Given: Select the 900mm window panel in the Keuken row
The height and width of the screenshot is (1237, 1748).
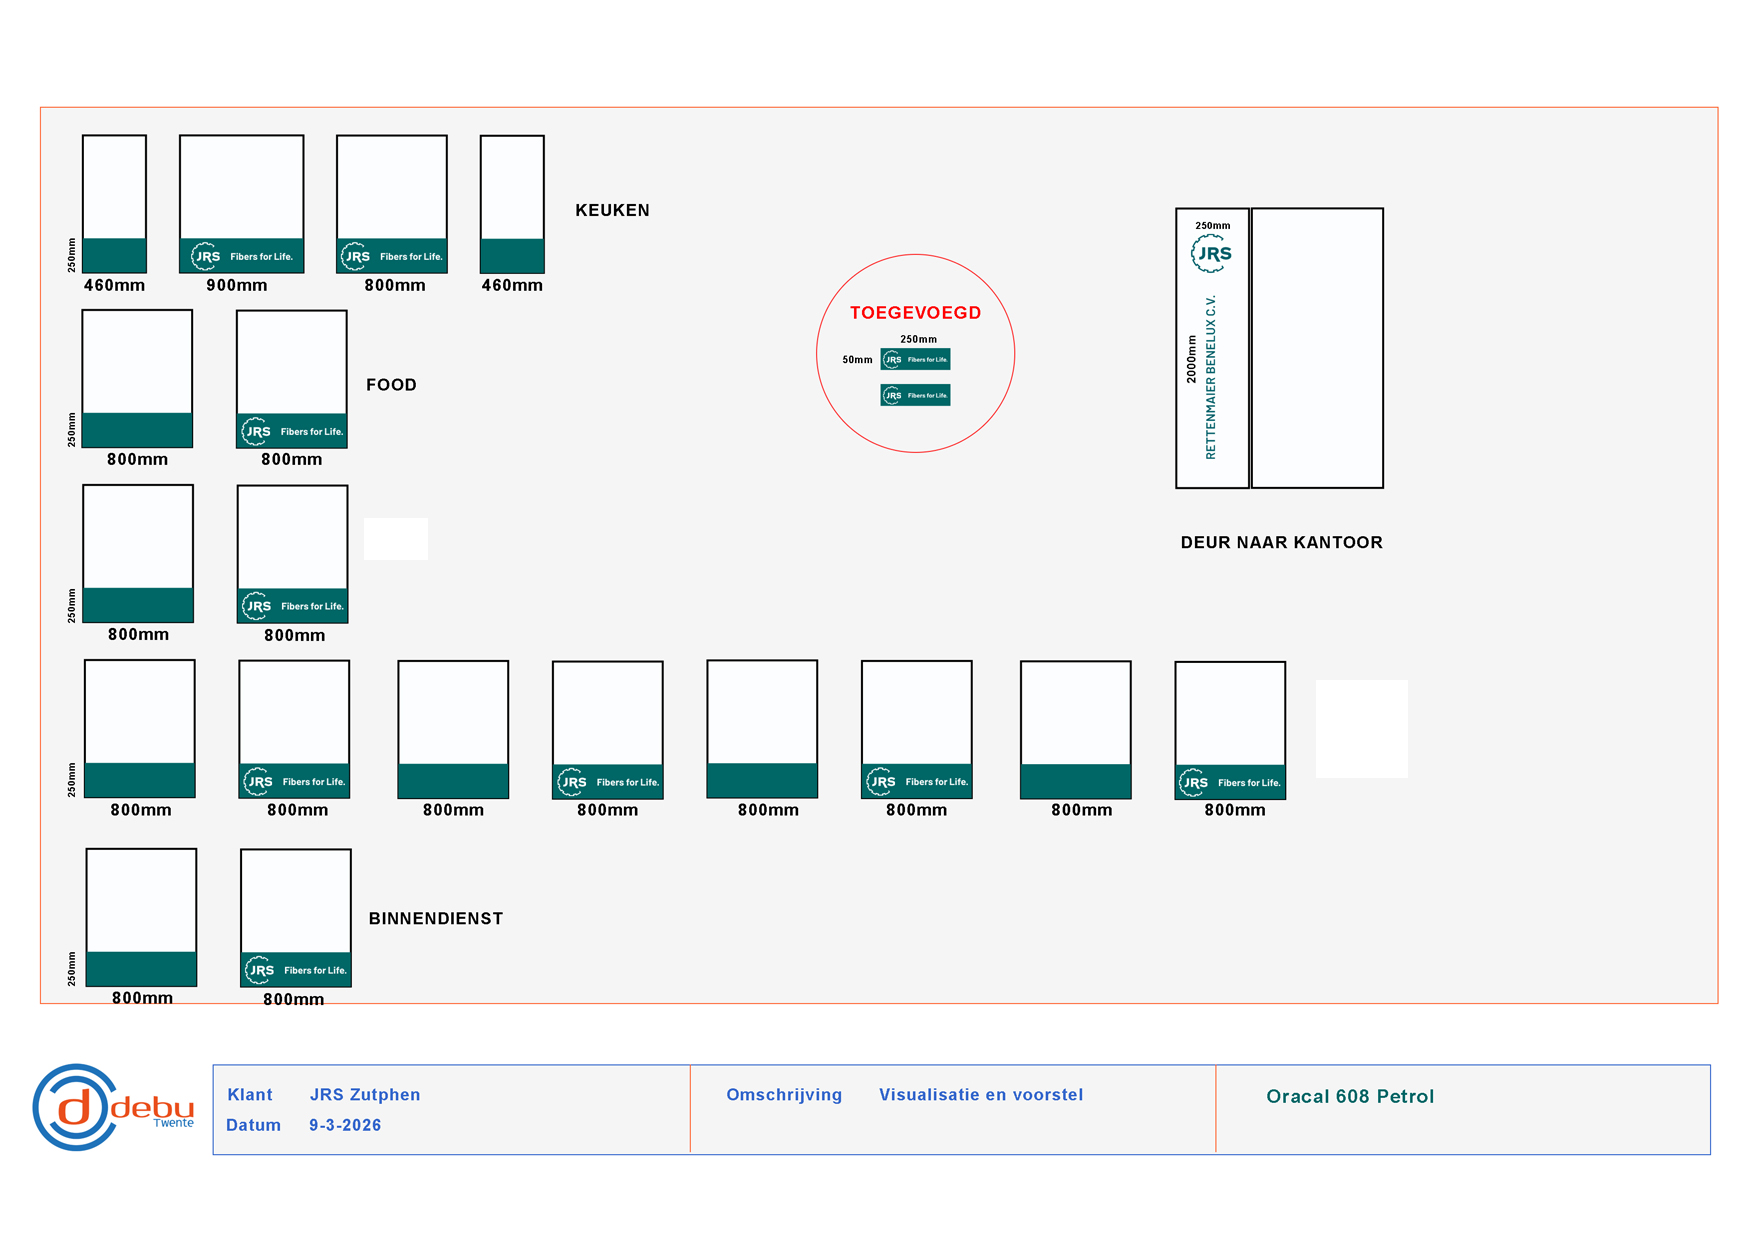Looking at the screenshot, I should (241, 204).
